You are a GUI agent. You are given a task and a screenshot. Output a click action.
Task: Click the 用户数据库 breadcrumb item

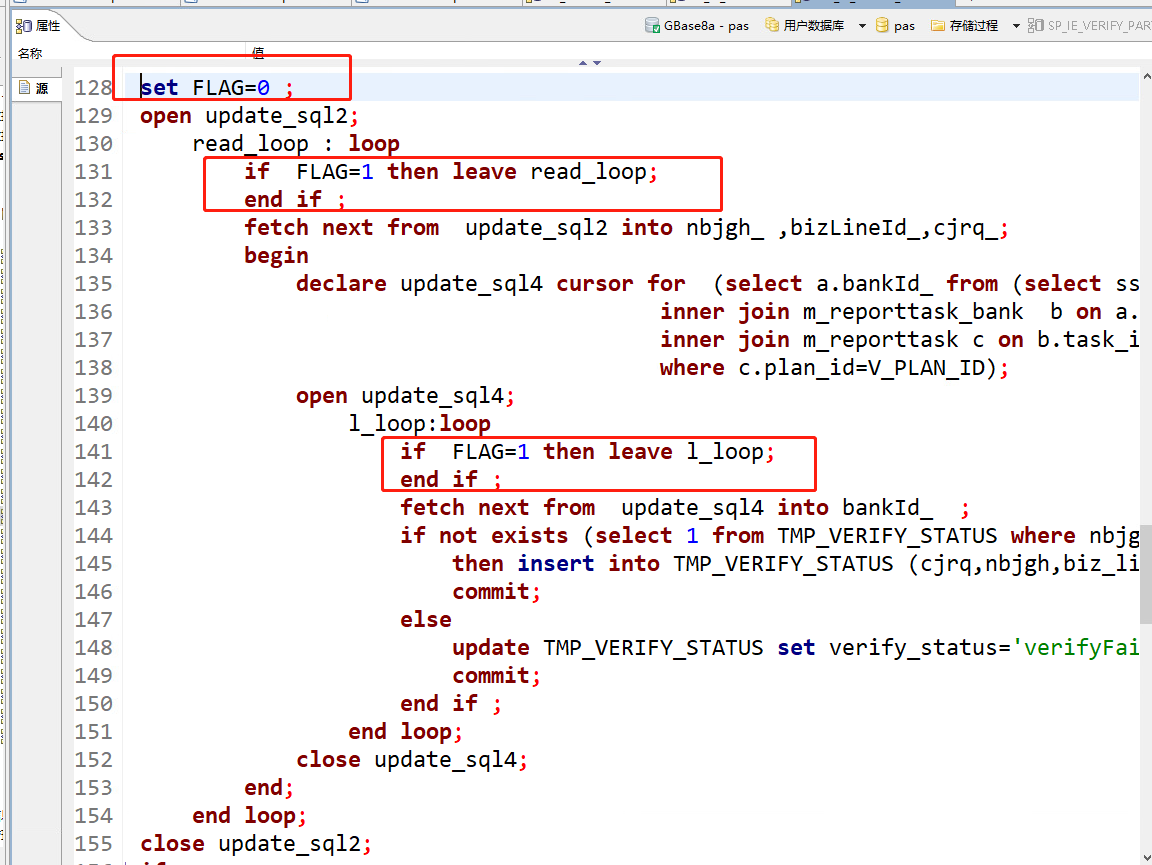[x=804, y=26]
